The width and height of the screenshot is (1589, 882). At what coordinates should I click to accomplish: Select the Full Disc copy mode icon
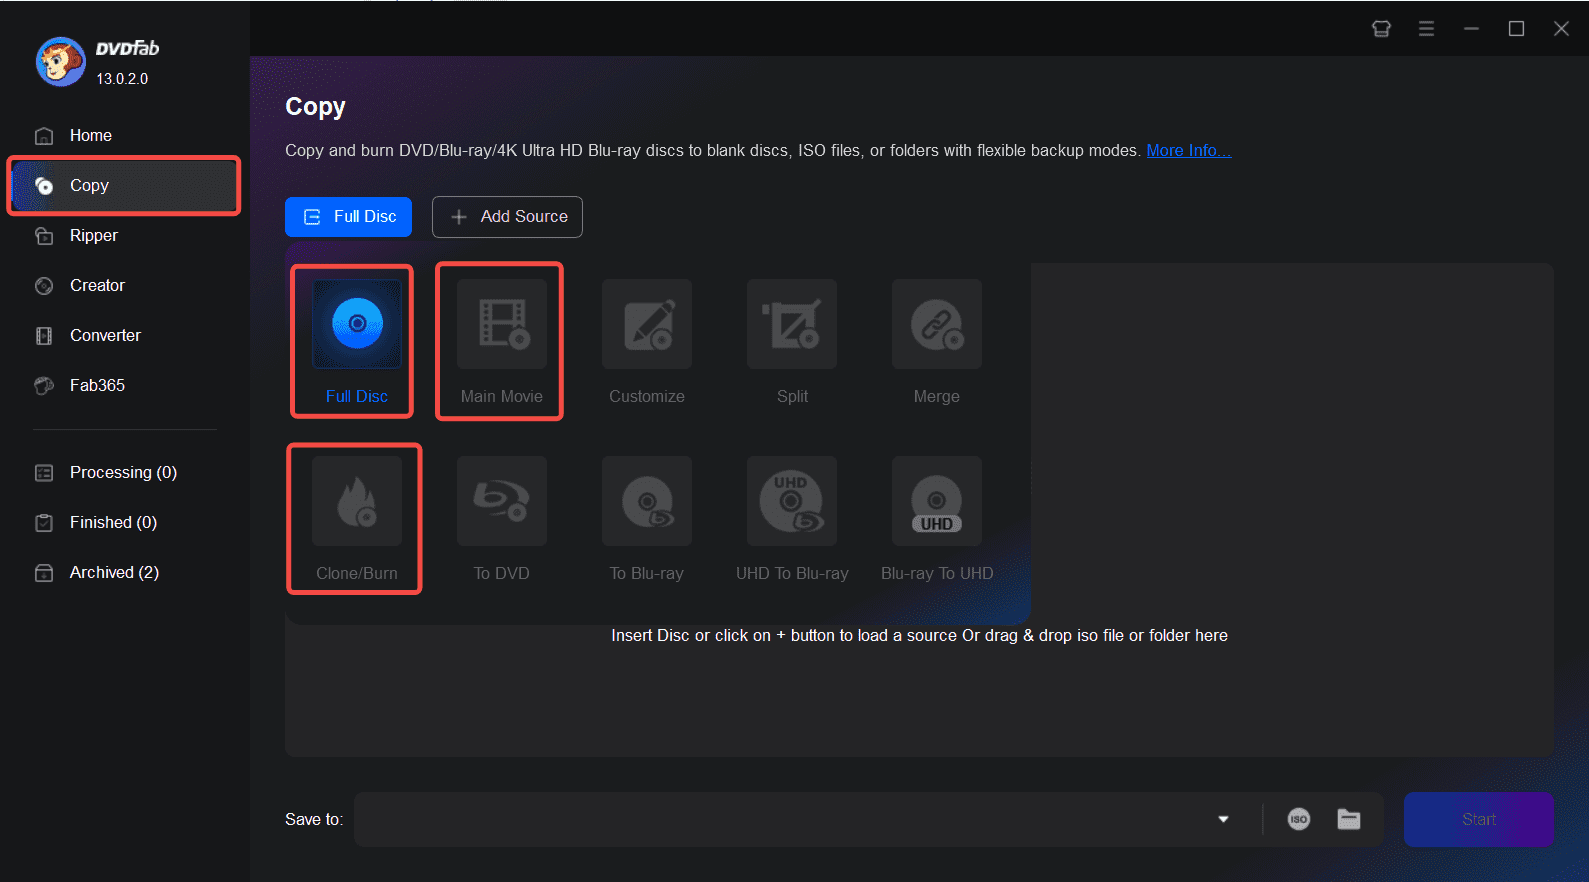357,324
